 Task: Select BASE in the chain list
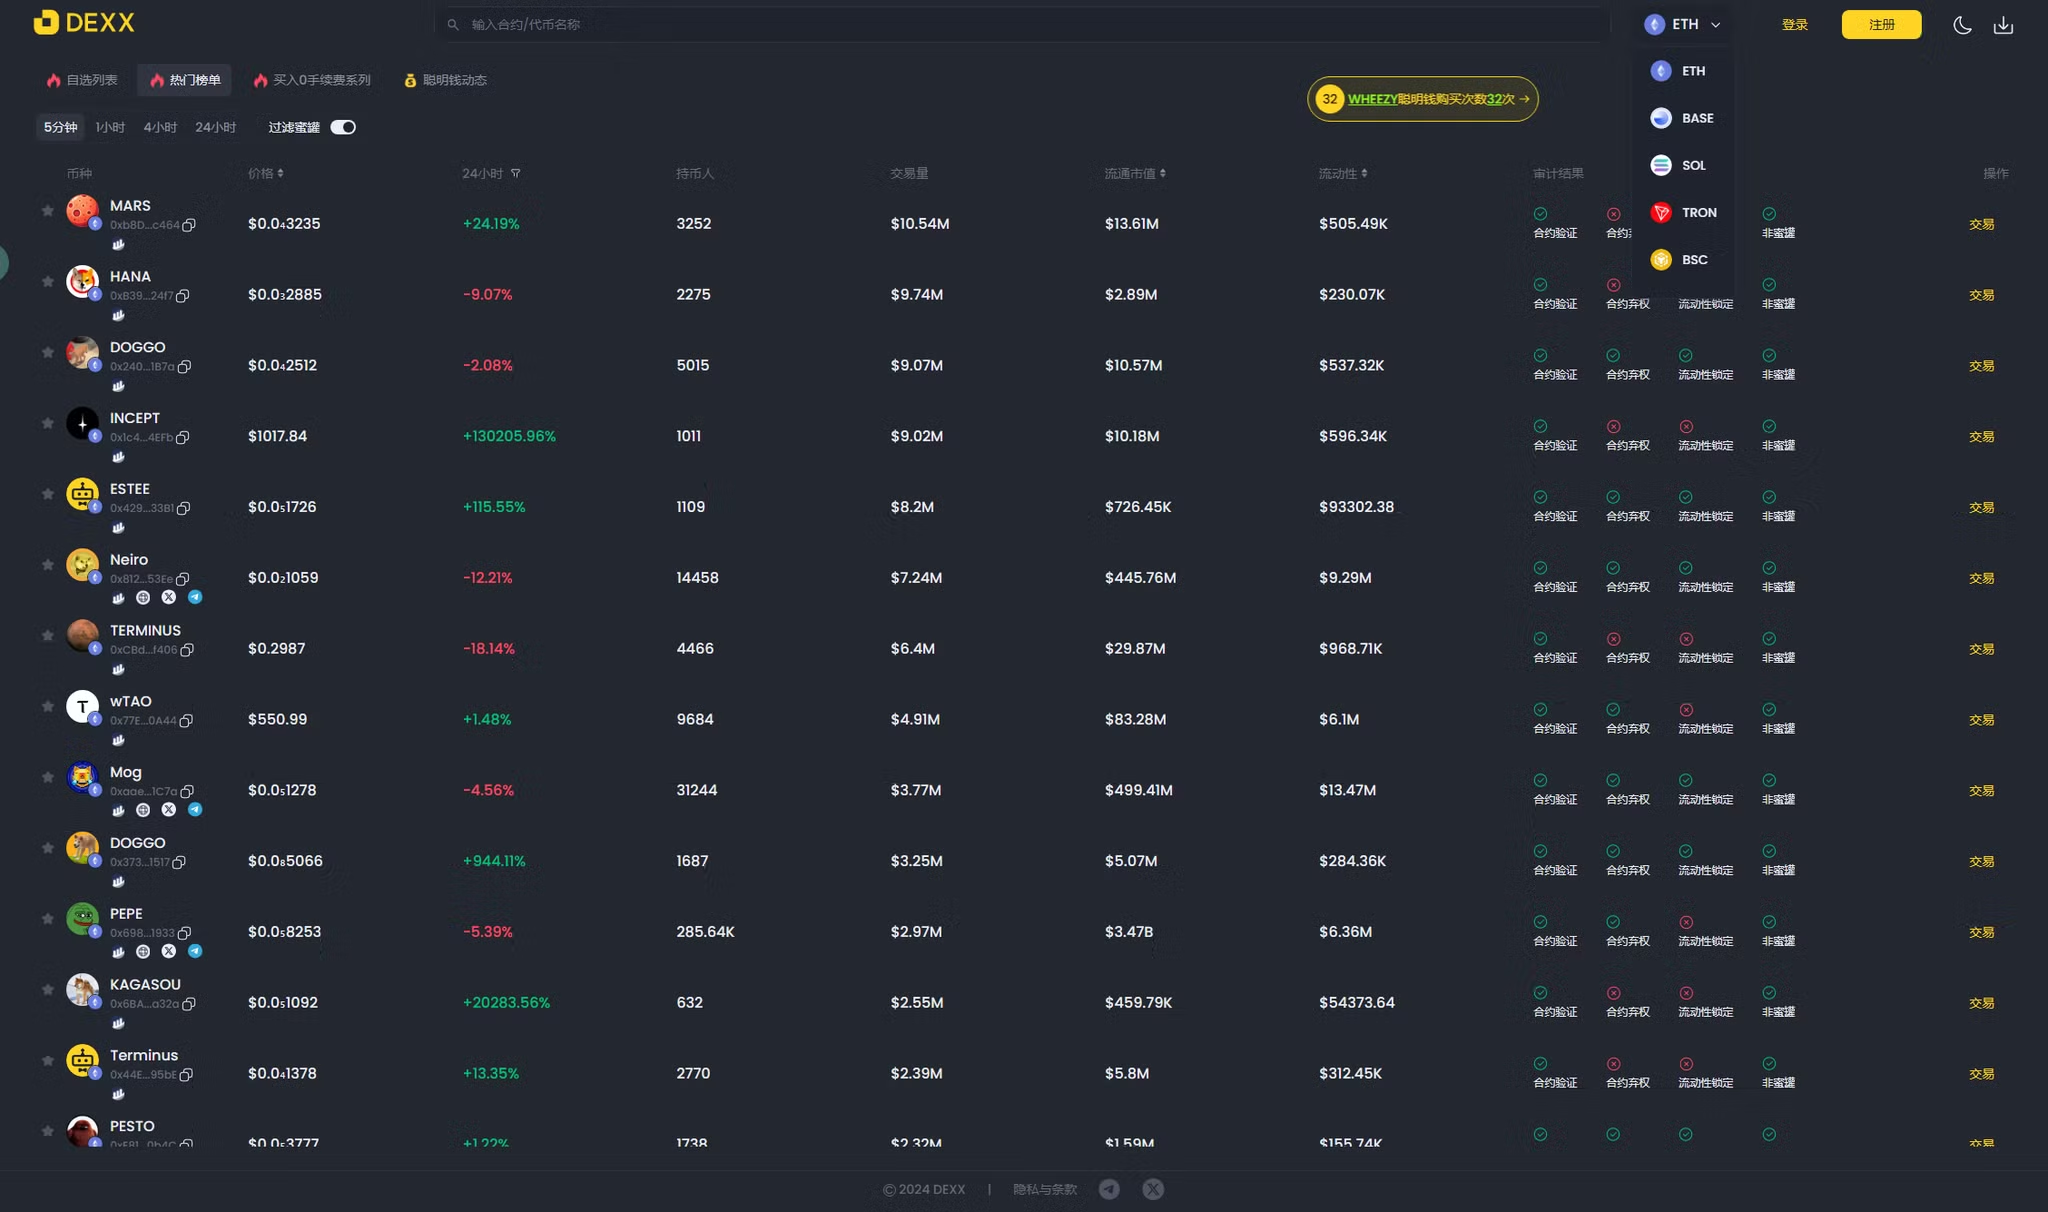point(1684,118)
